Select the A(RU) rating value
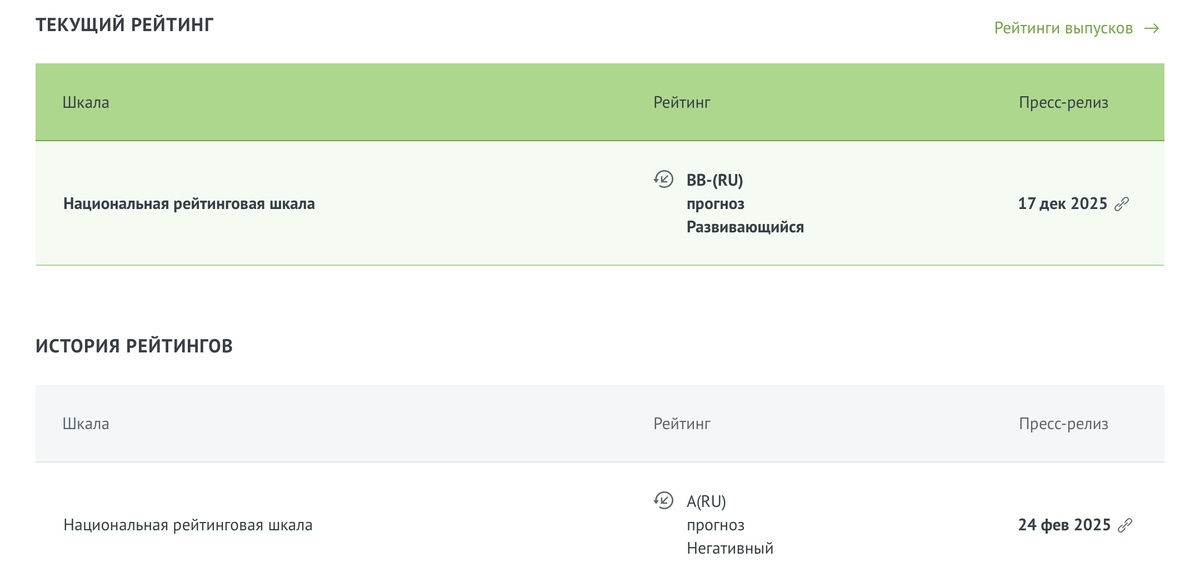 (706, 501)
